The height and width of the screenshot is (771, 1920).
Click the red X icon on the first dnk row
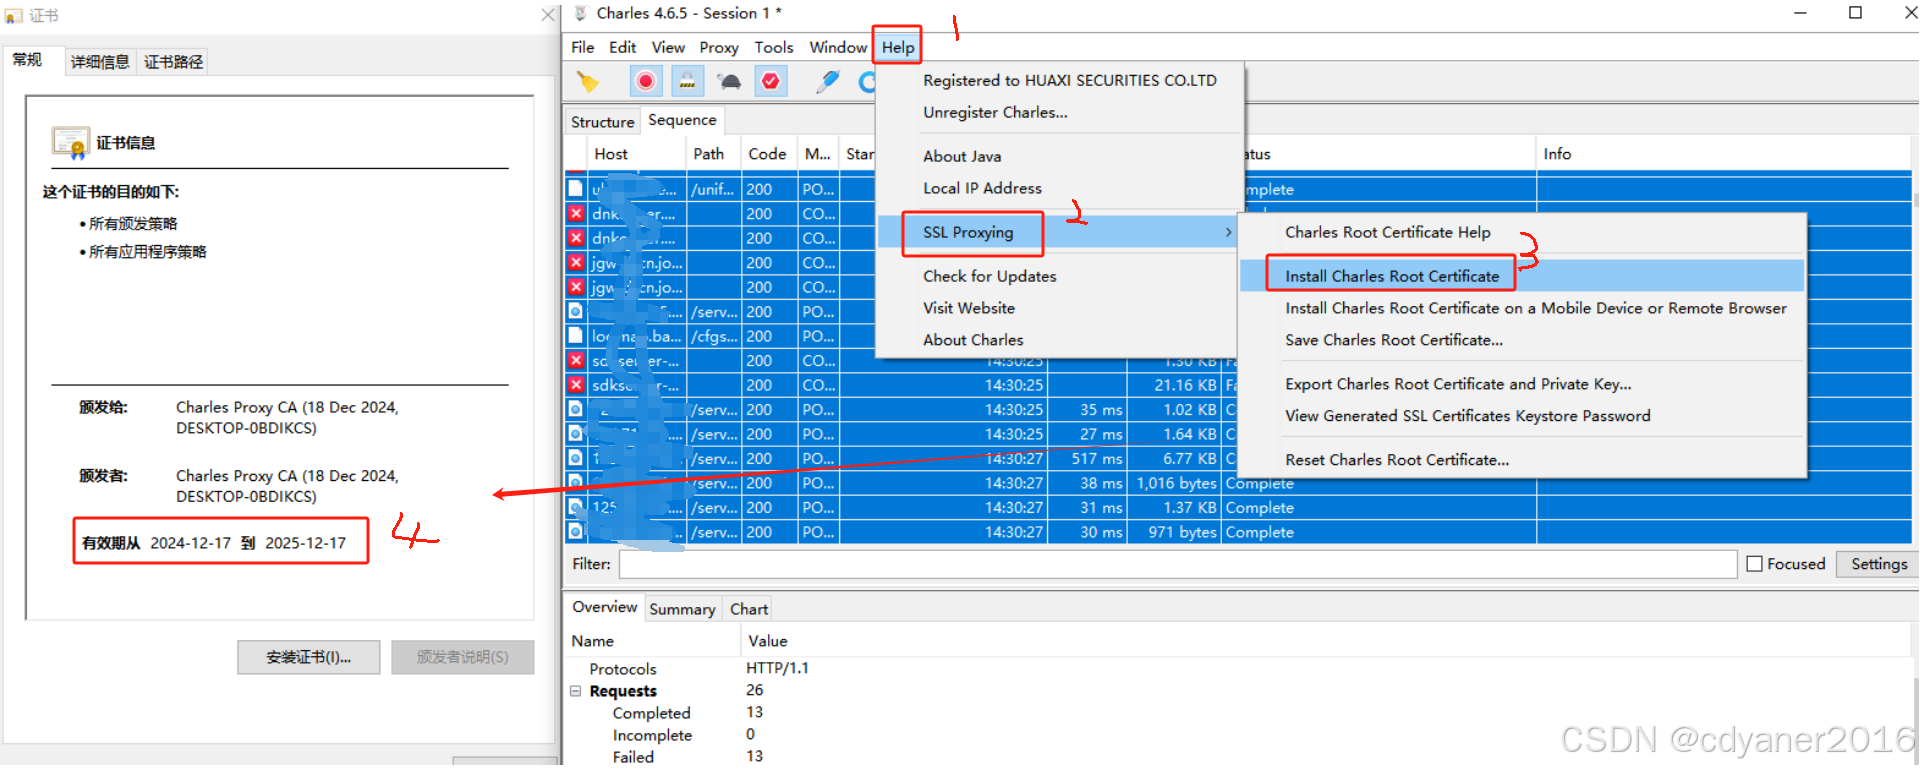coord(576,213)
